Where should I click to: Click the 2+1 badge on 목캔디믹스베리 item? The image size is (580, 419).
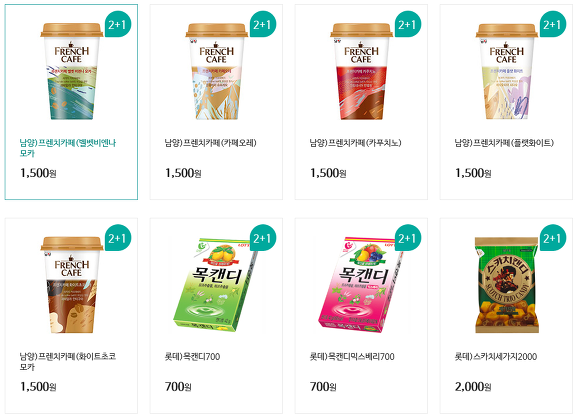408,238
